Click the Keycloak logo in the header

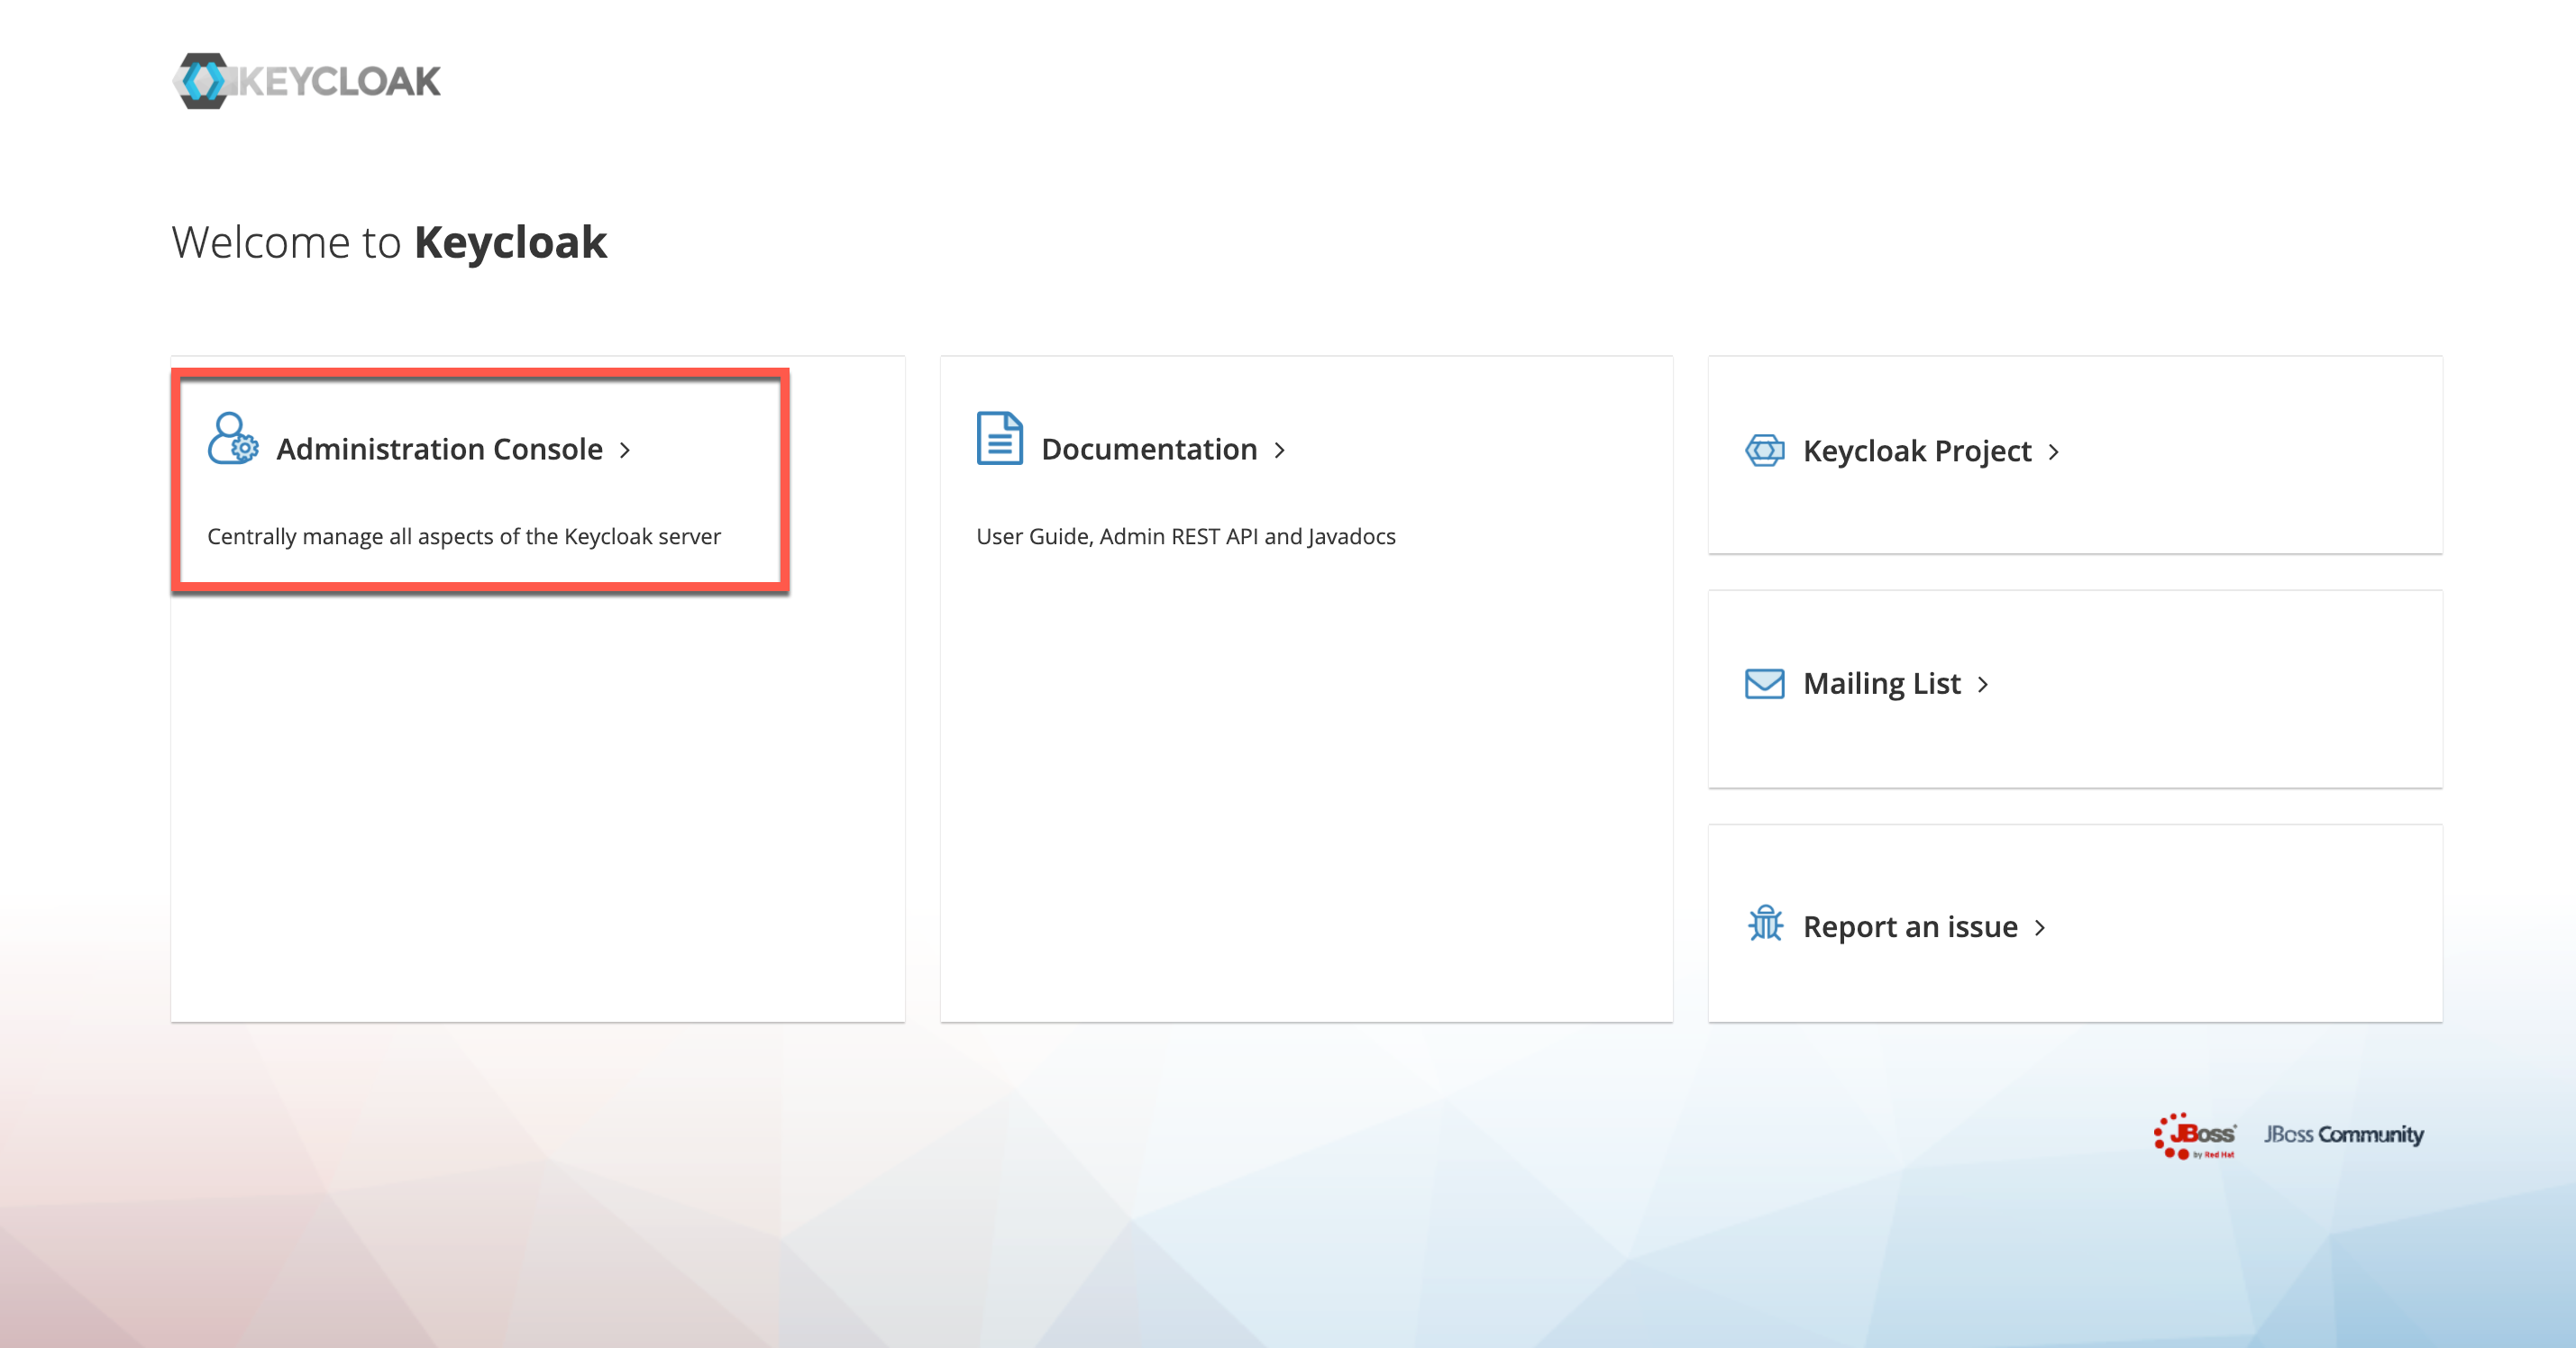click(x=306, y=81)
